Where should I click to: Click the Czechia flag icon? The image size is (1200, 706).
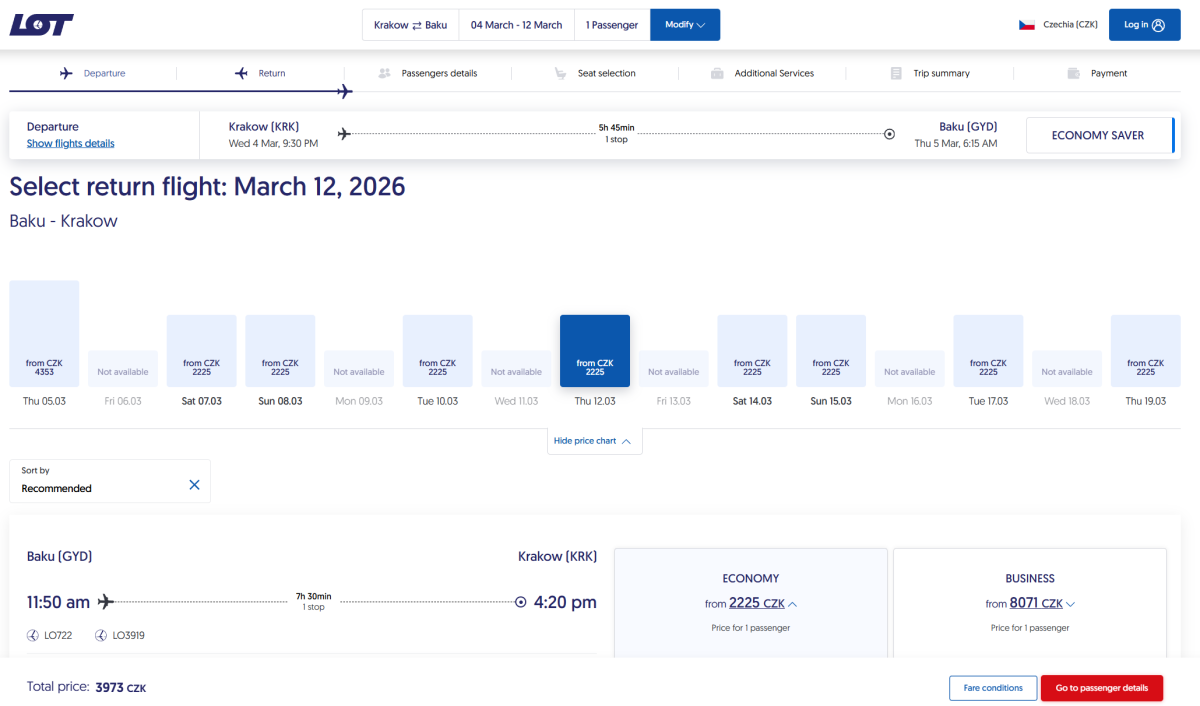(x=1026, y=25)
